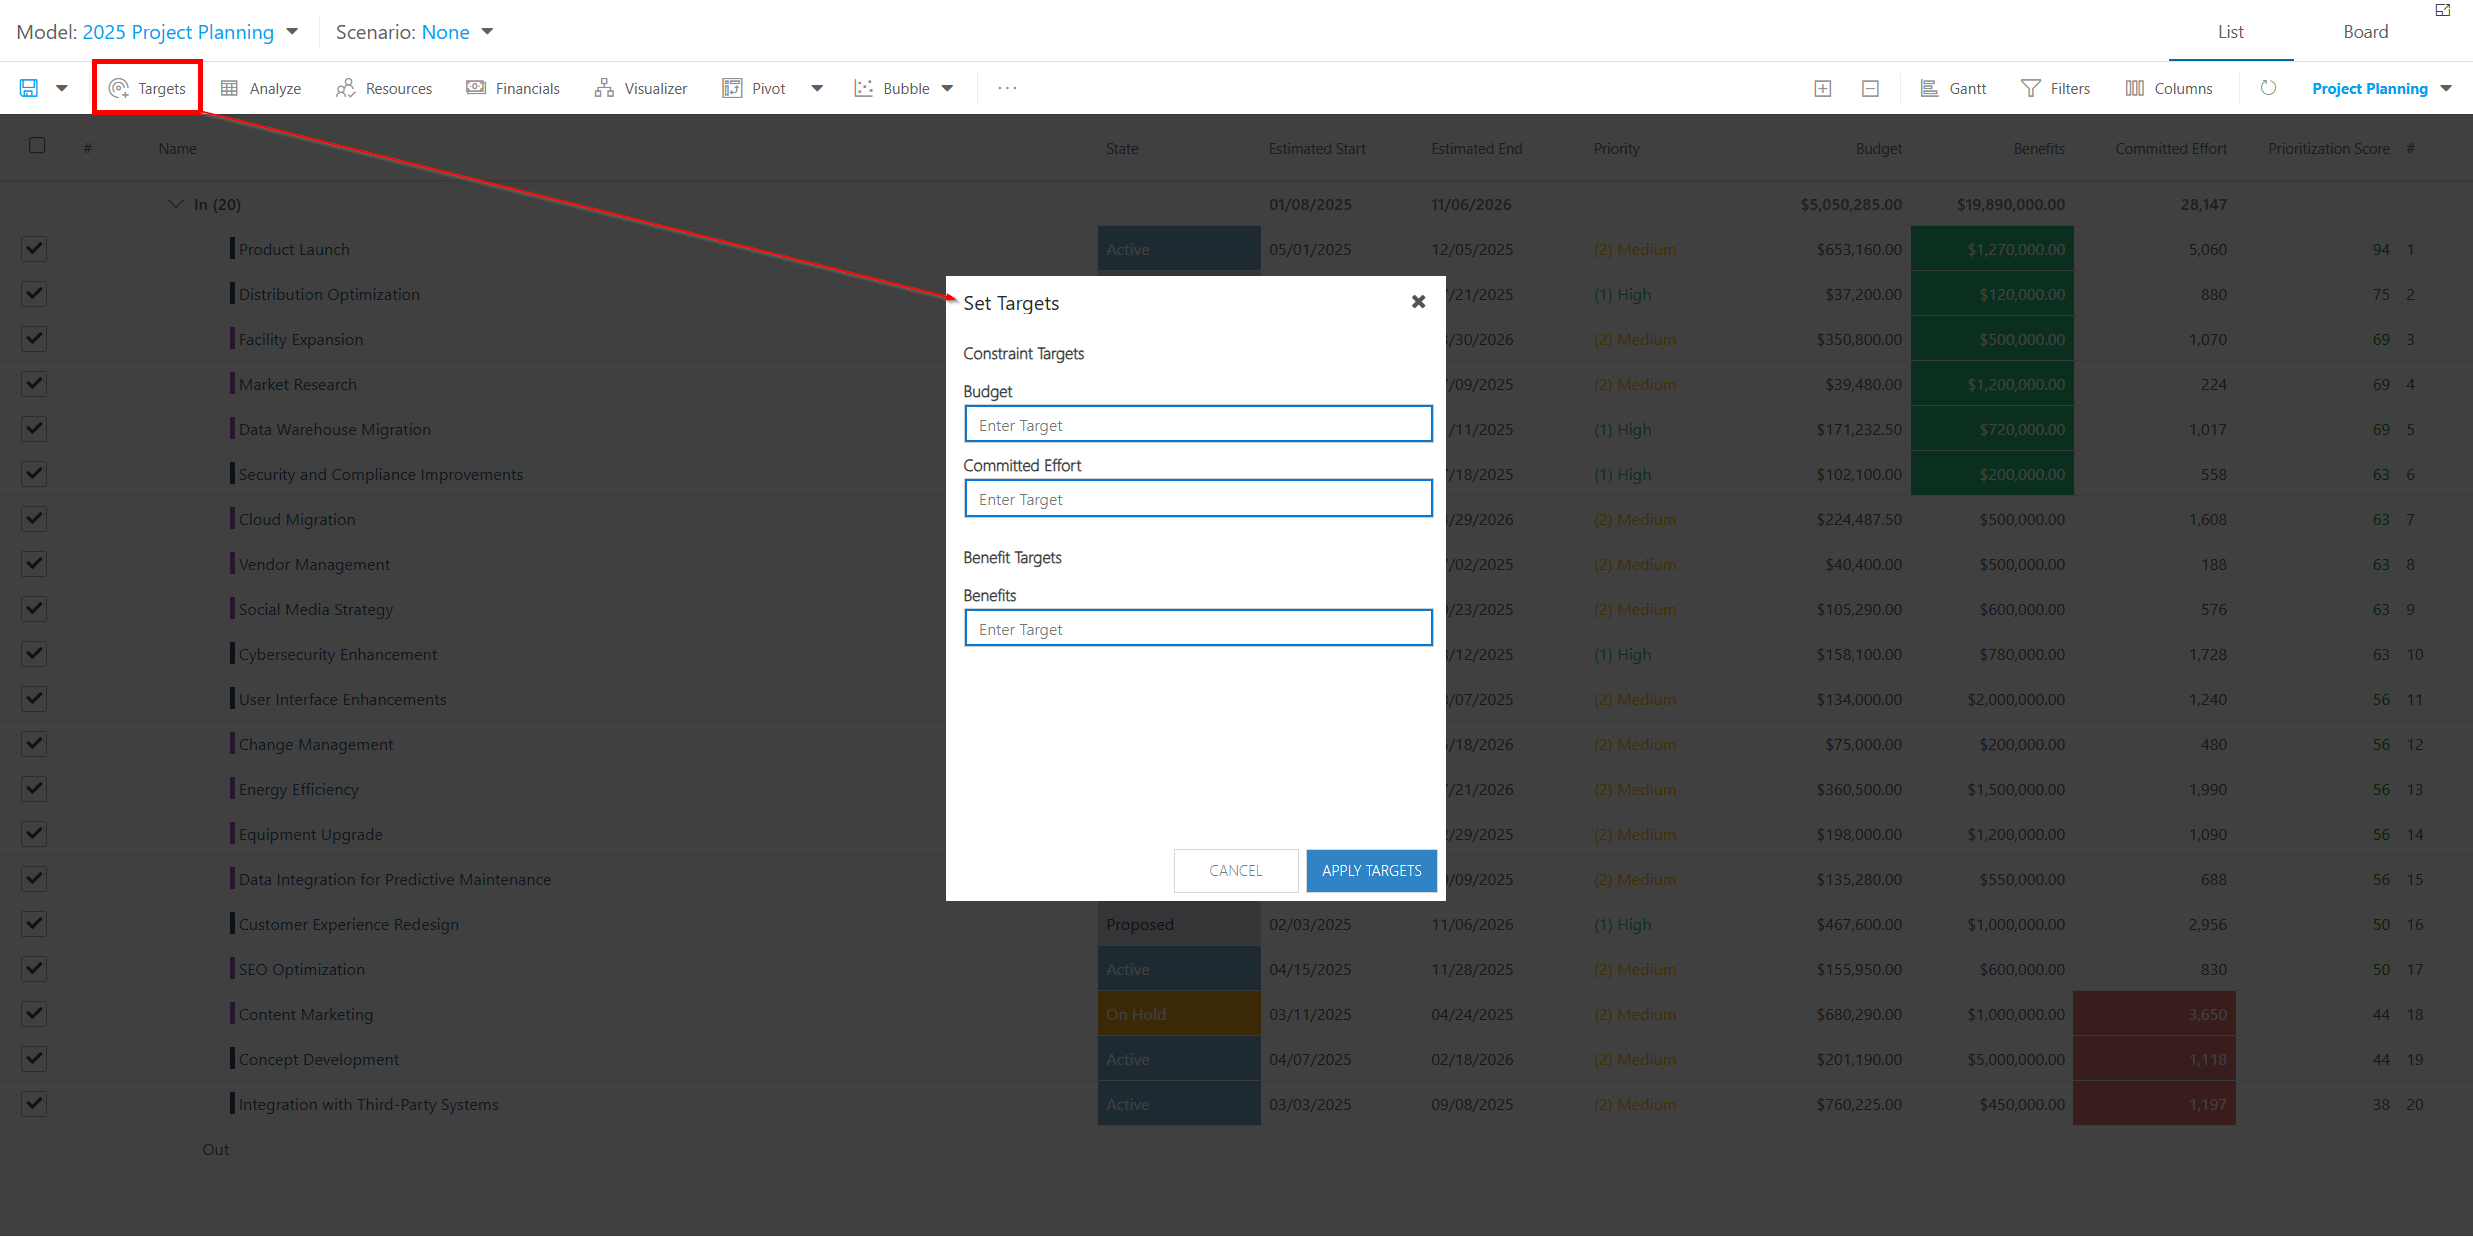The height and width of the screenshot is (1237, 2473).
Task: Open the Customer Experience Redesign project
Action: pyautogui.click(x=348, y=924)
